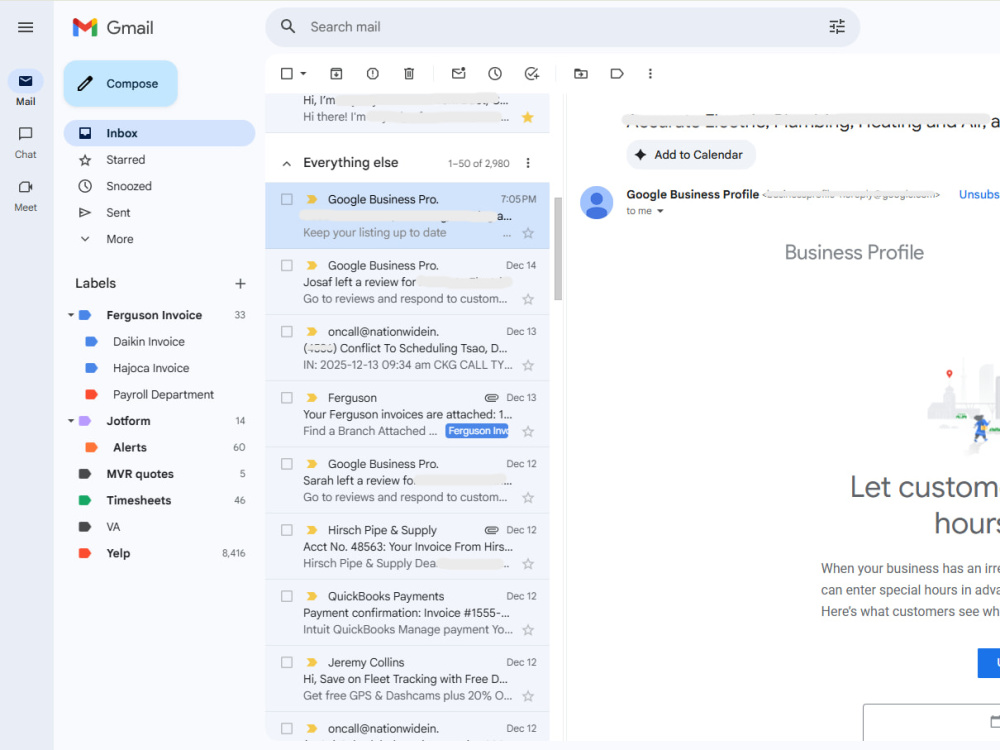Image resolution: width=1000 pixels, height=750 pixels.
Task: Open the Yelp label
Action: pyautogui.click(x=159, y=554)
